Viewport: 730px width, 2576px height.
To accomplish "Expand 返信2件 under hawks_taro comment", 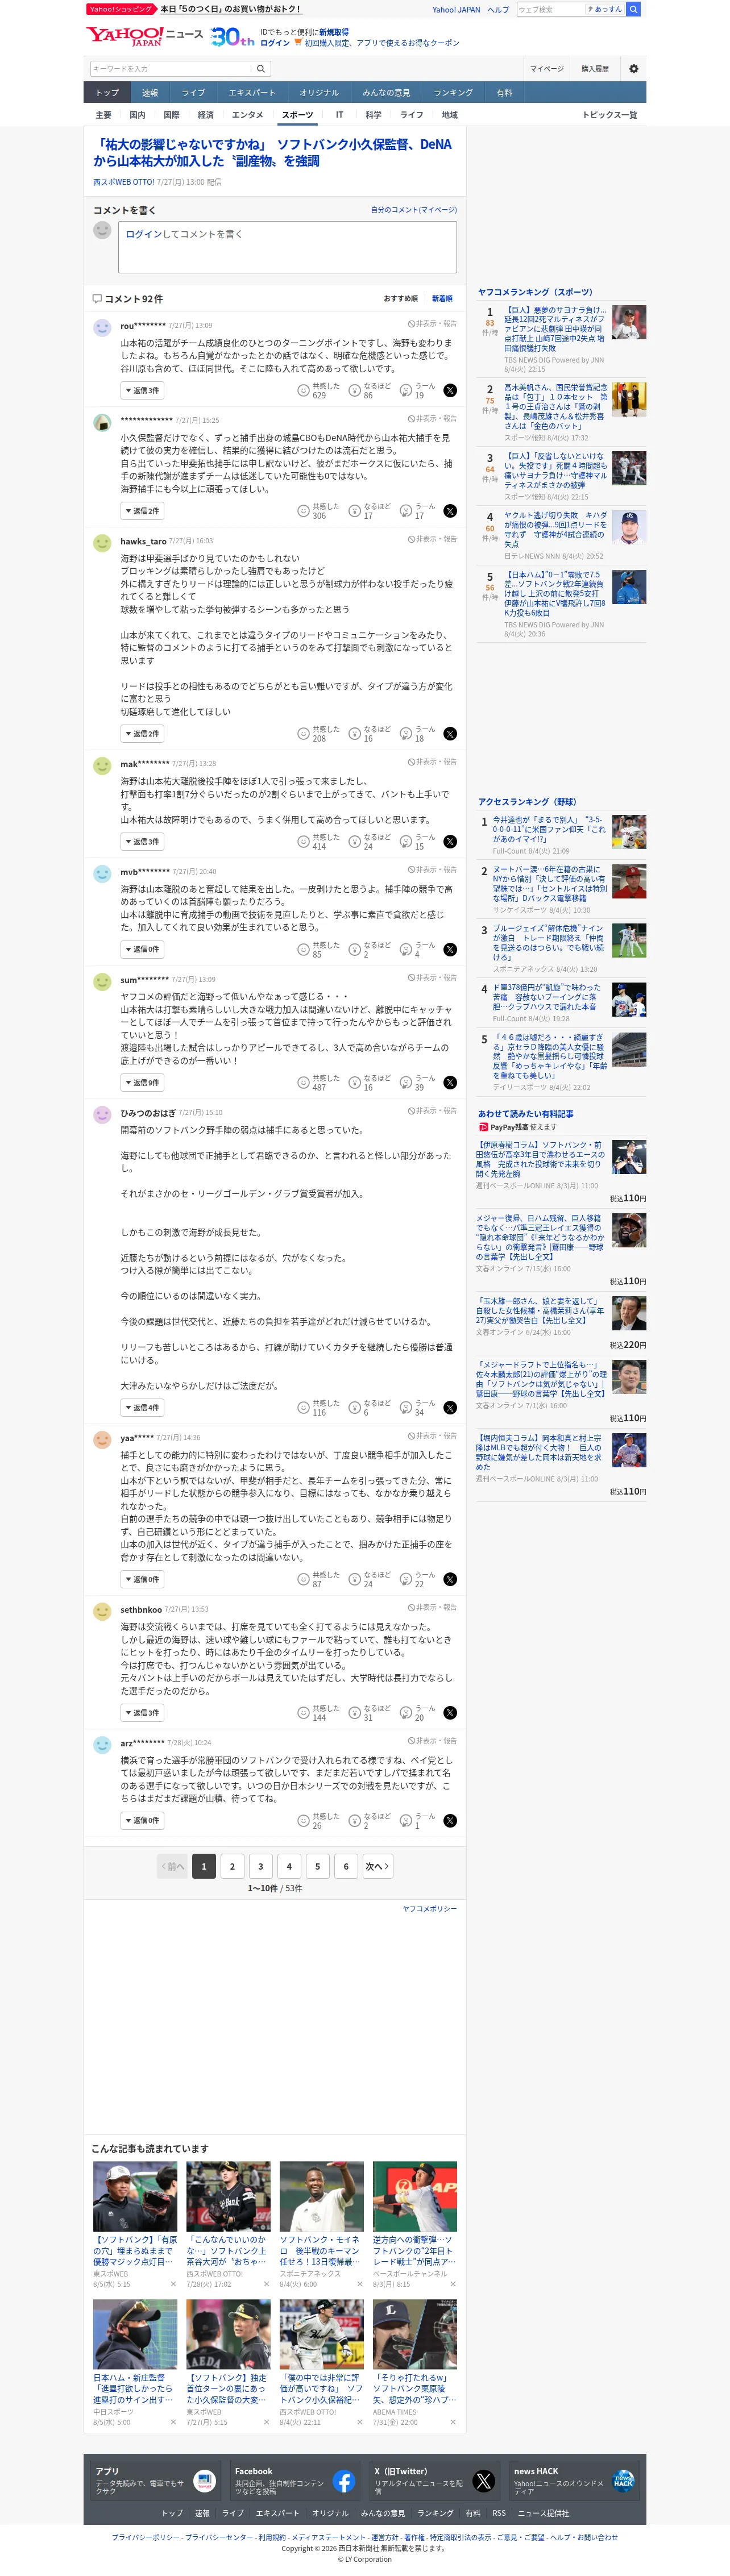I will click(142, 734).
